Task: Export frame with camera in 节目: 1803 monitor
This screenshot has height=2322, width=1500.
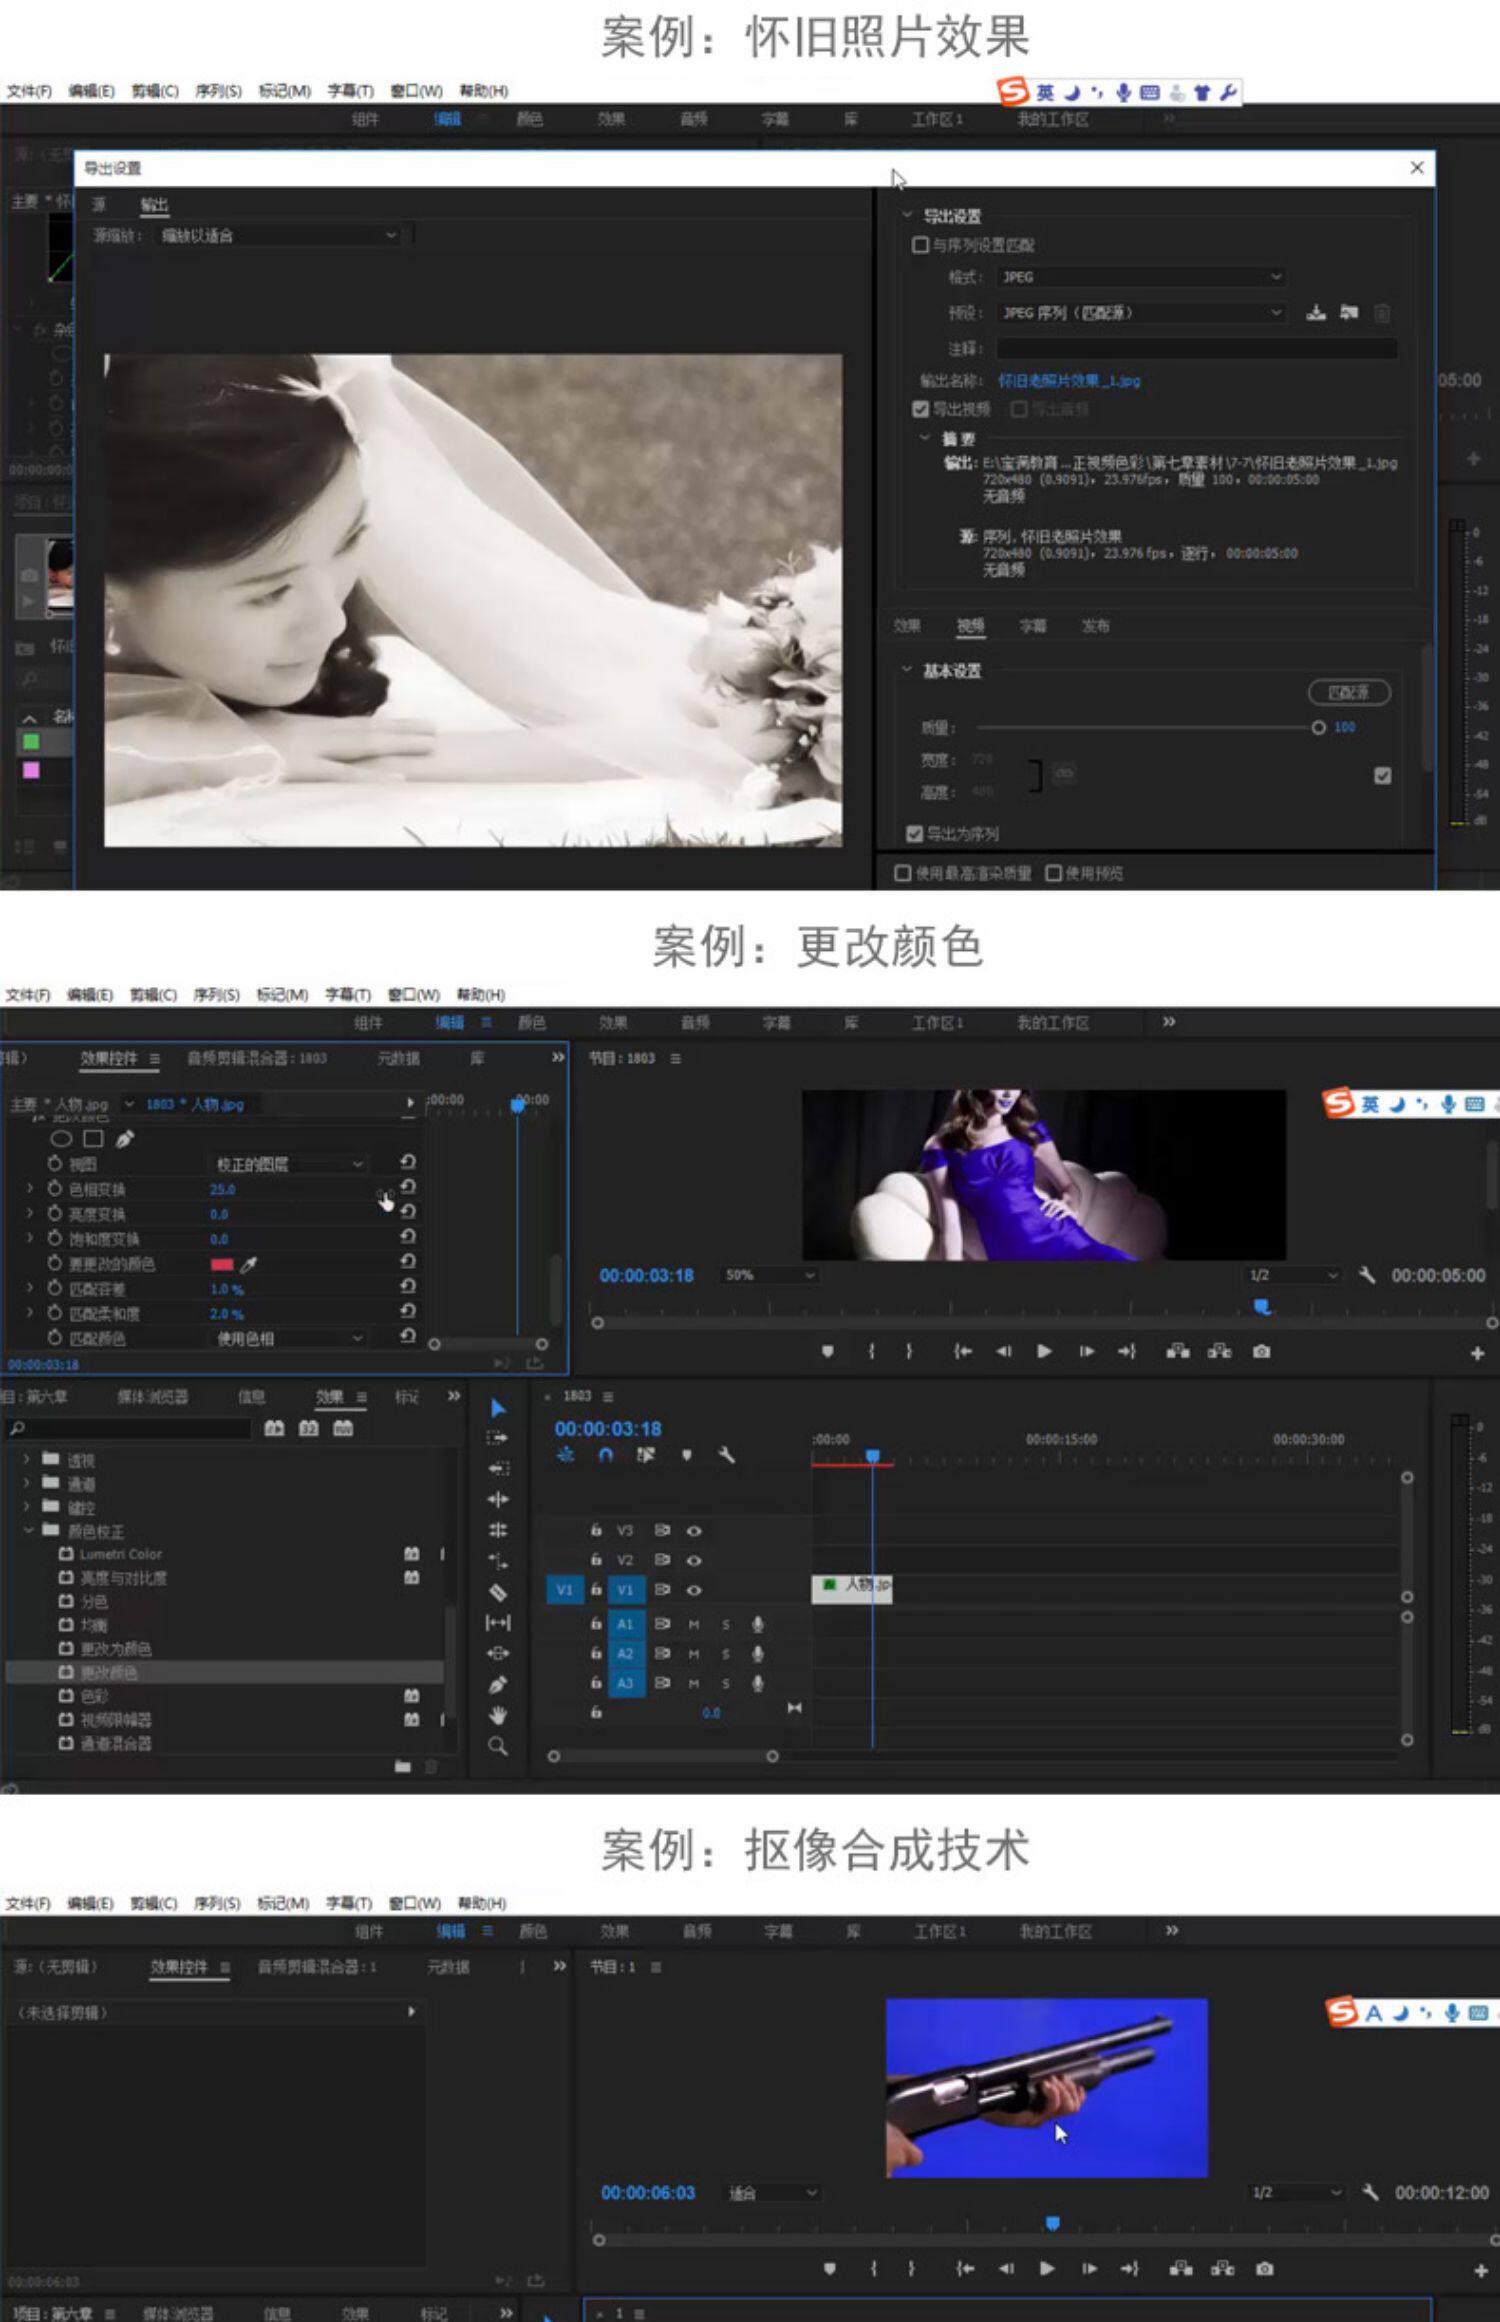Action: [1262, 1351]
